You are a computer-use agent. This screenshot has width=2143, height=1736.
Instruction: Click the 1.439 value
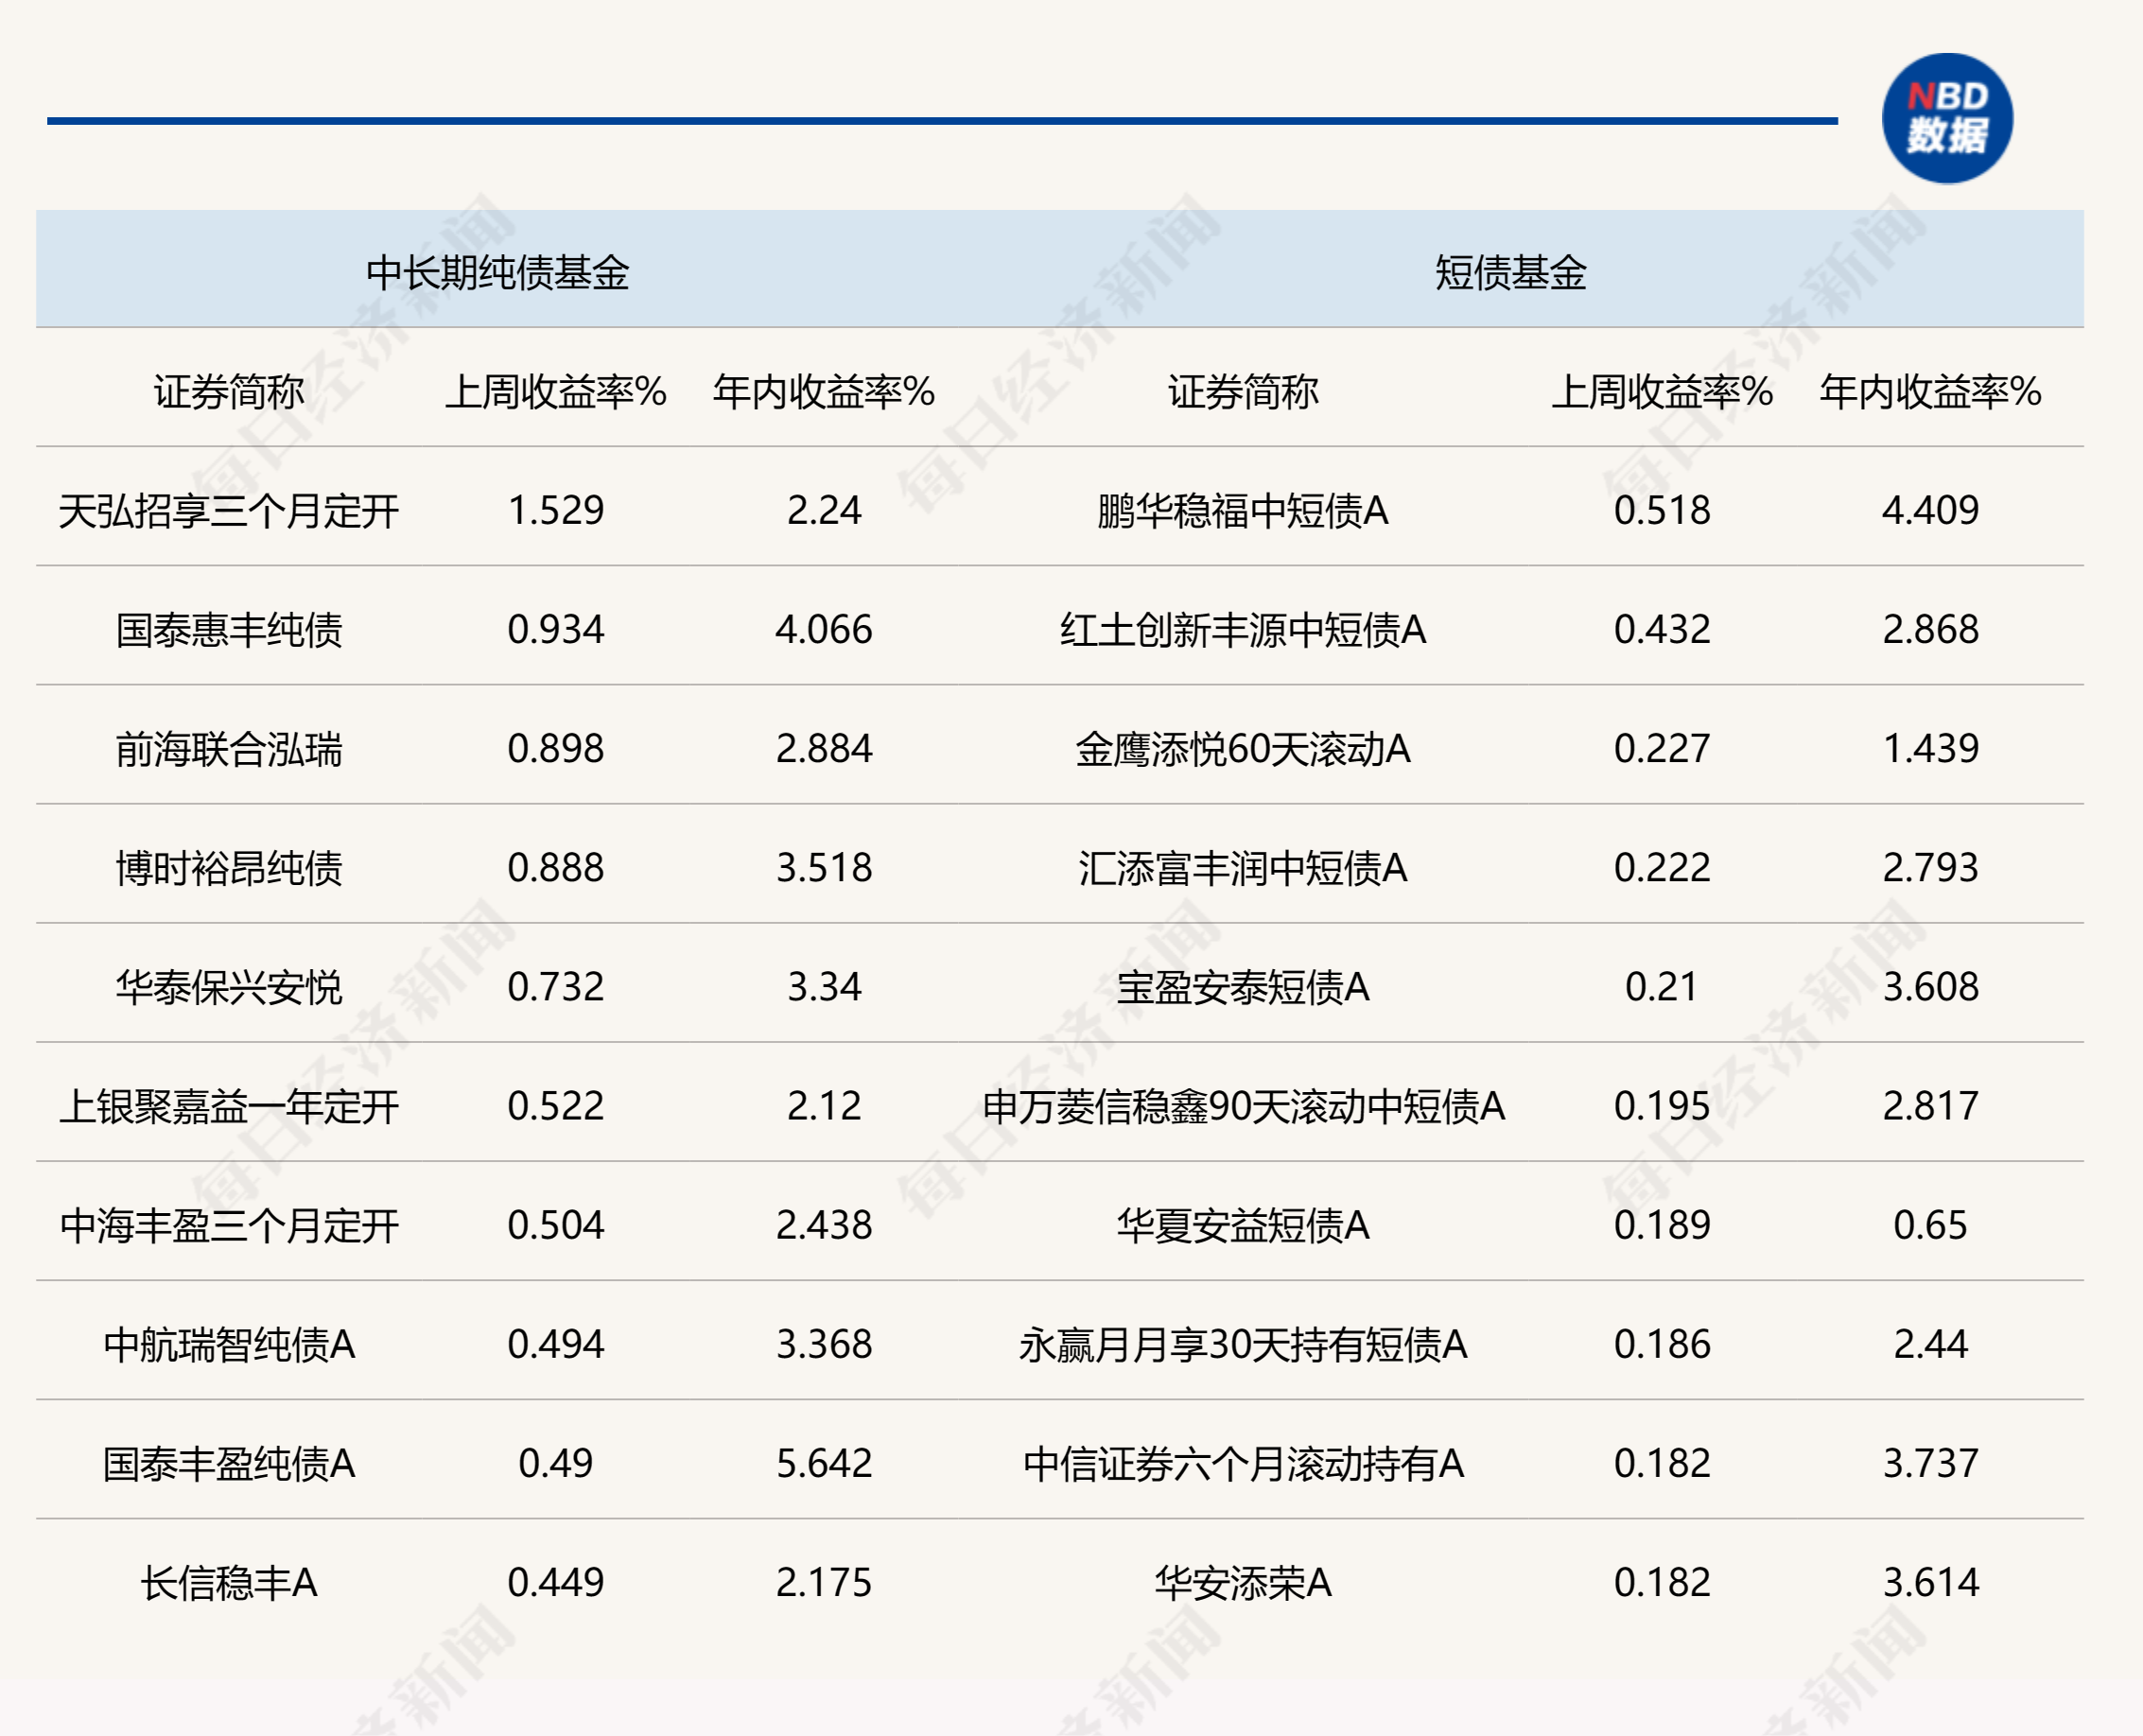click(x=1930, y=748)
